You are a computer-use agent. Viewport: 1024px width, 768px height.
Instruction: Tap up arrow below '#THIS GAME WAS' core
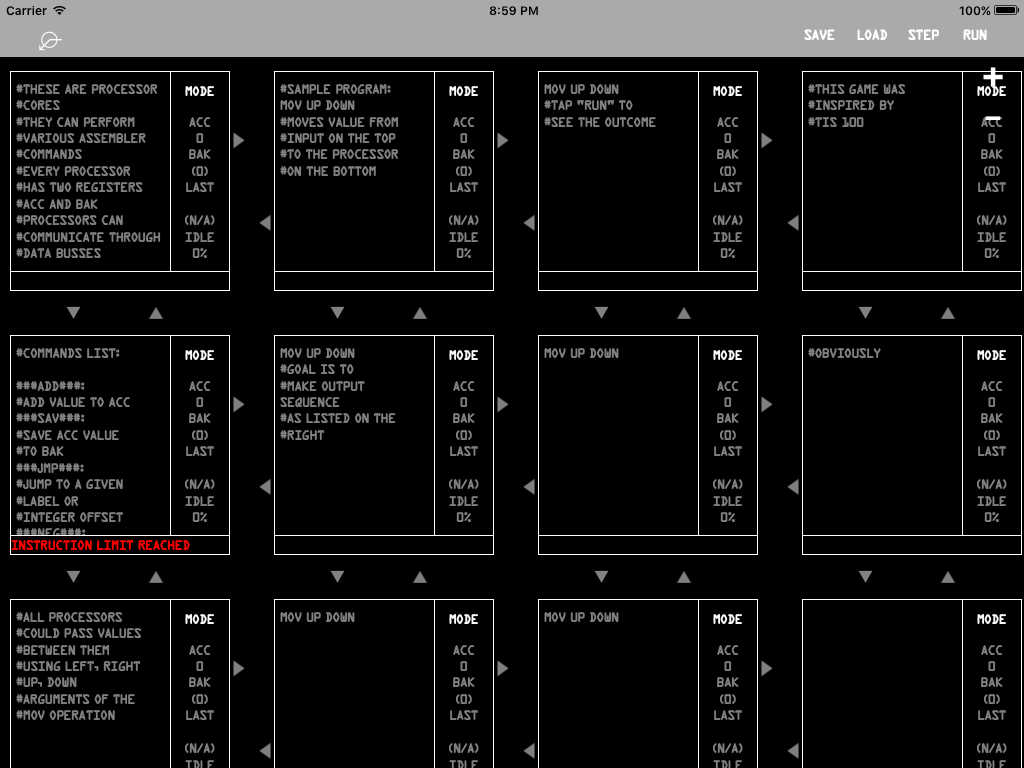947,313
